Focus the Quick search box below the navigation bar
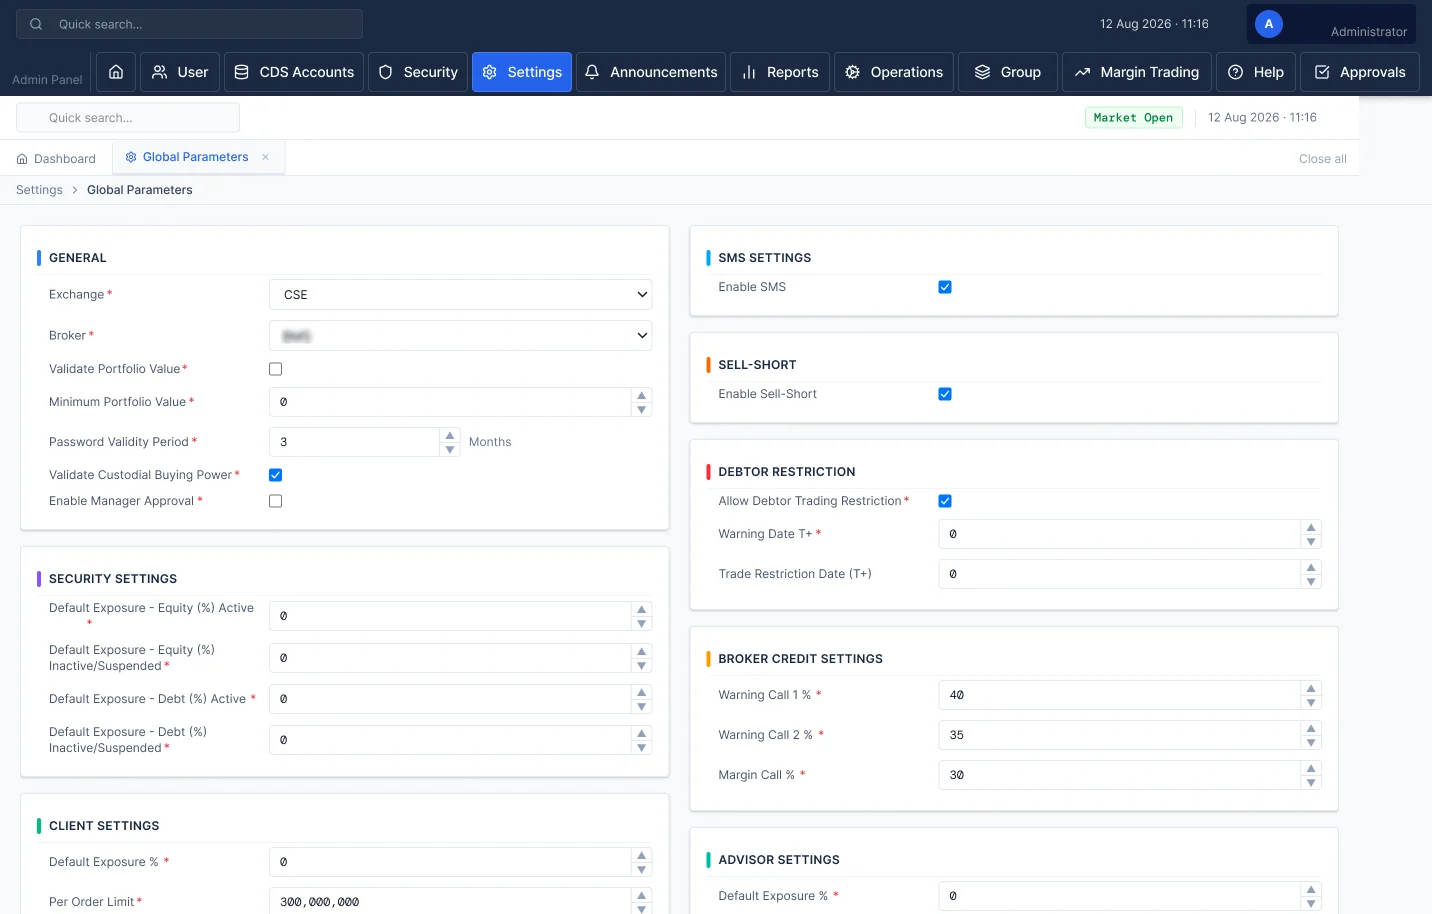This screenshot has height=914, width=1432. point(128,118)
